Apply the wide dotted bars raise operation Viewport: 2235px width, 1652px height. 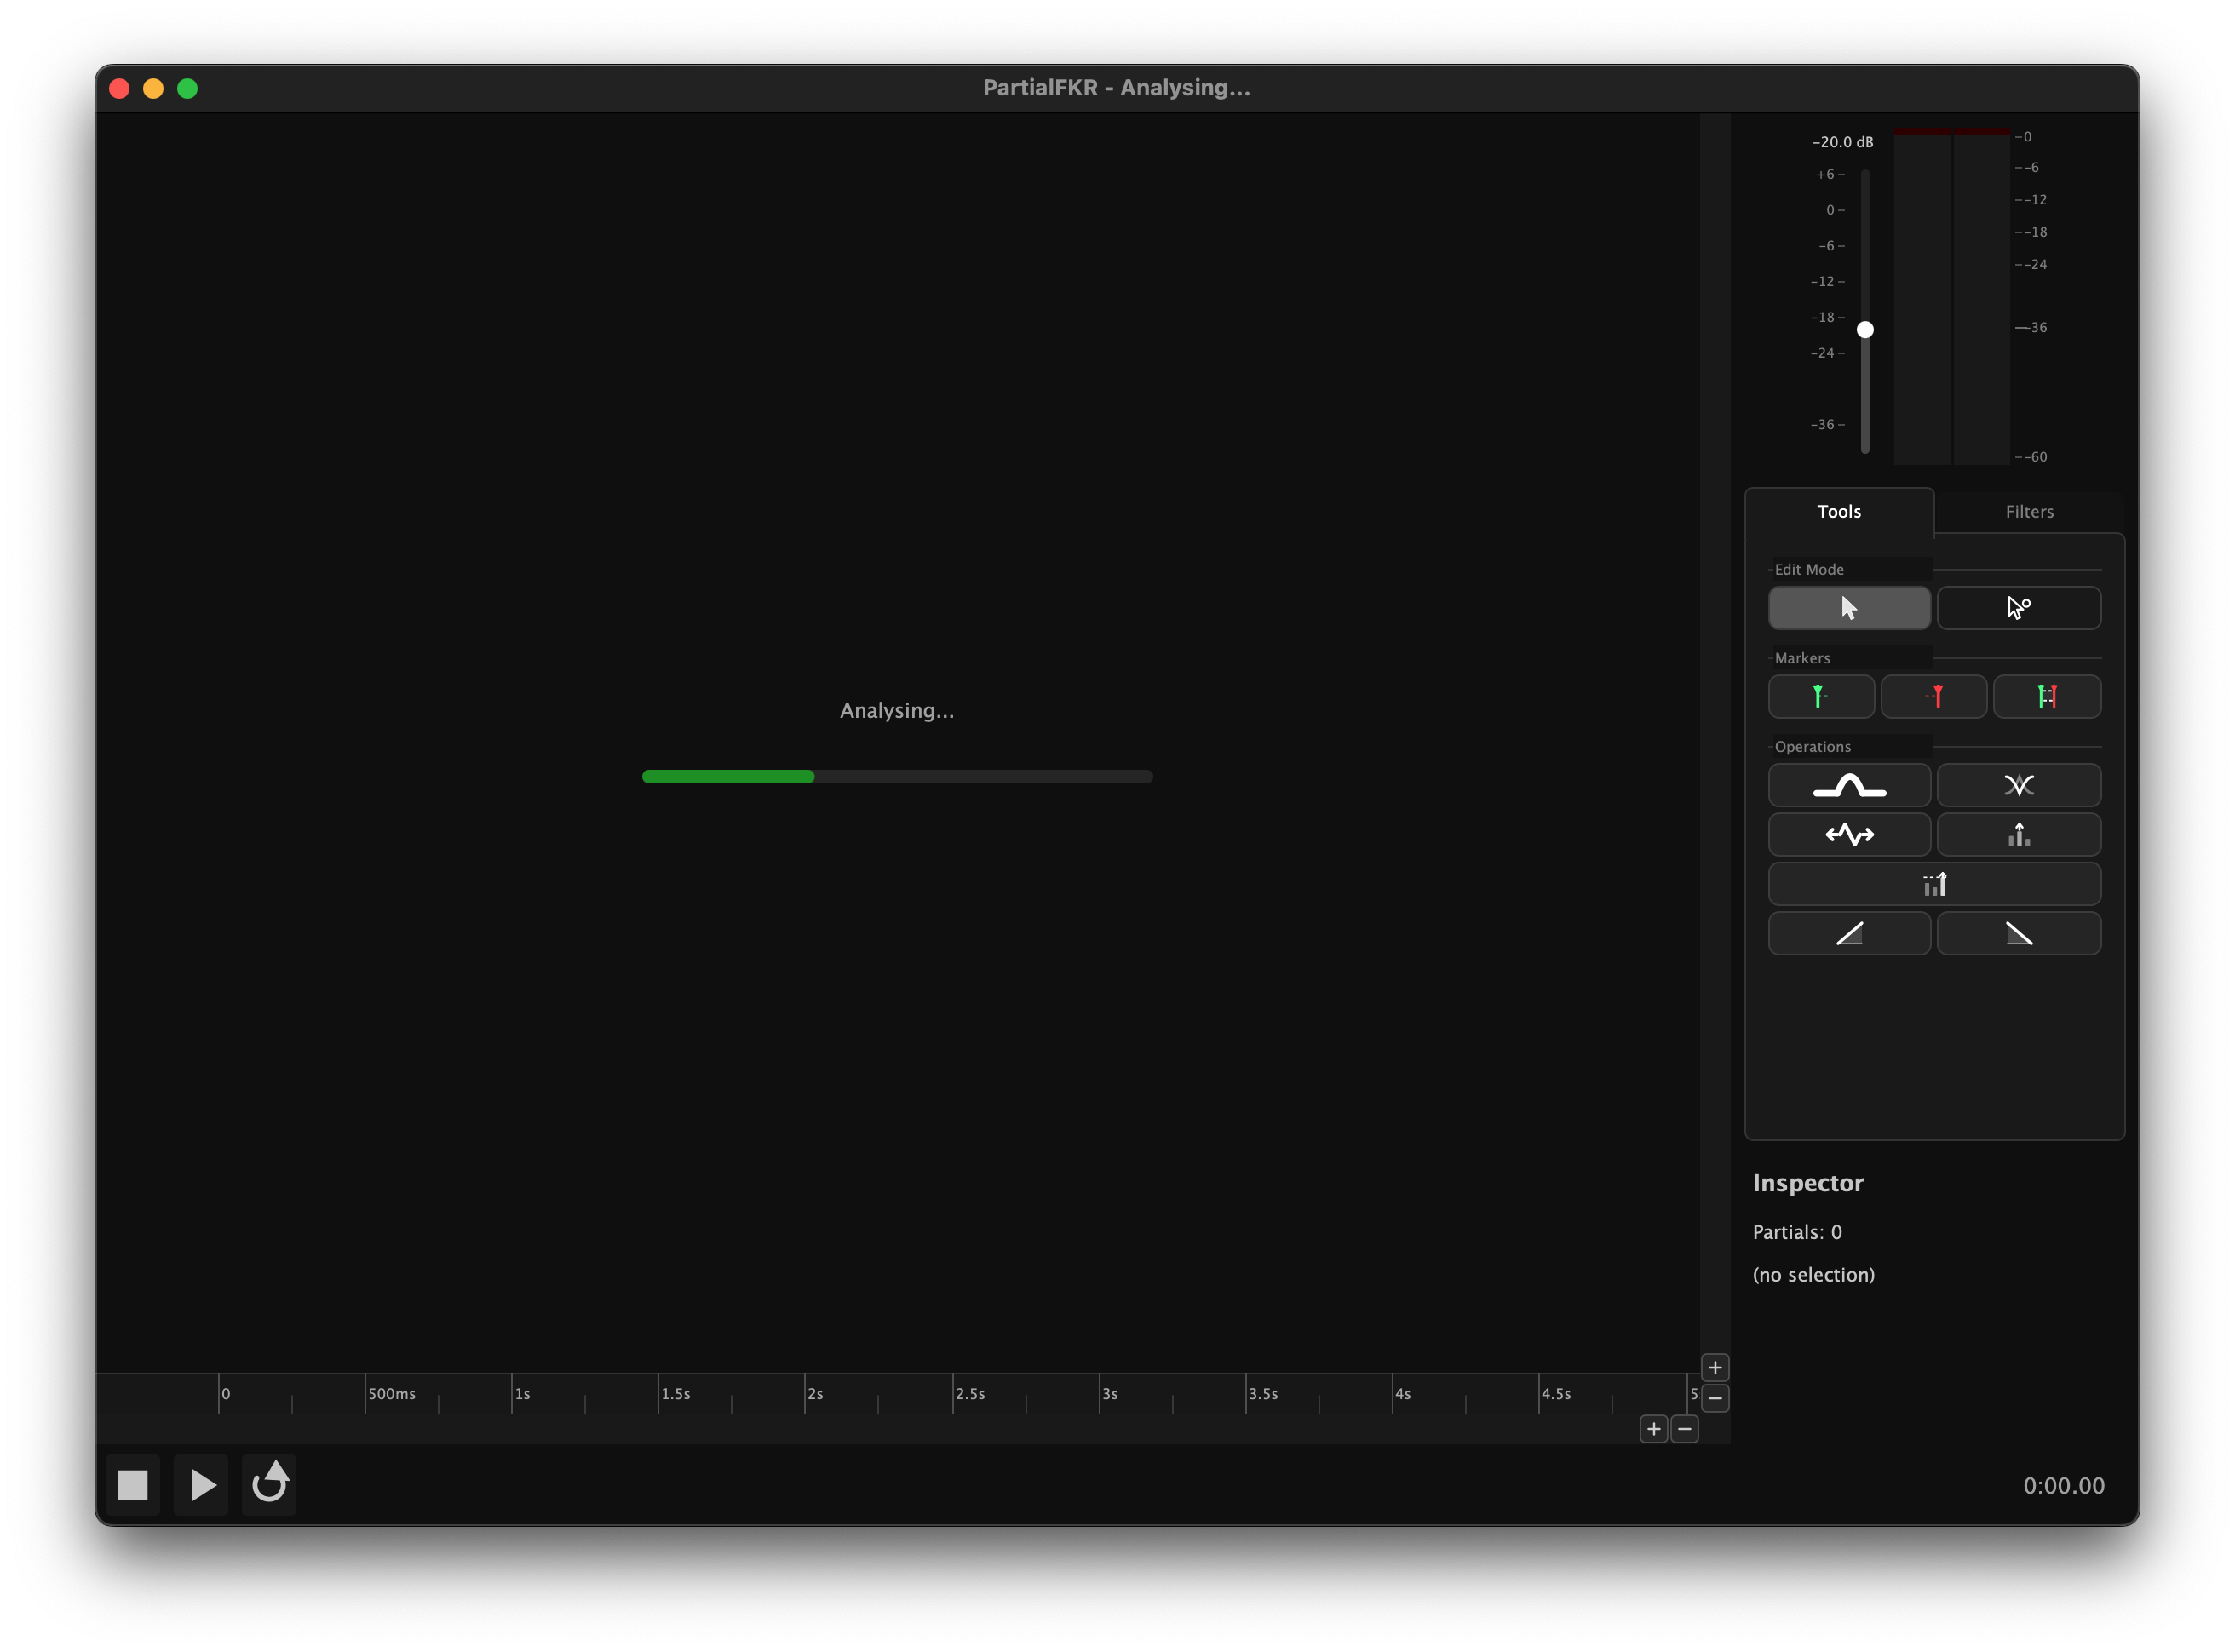coord(1934,884)
